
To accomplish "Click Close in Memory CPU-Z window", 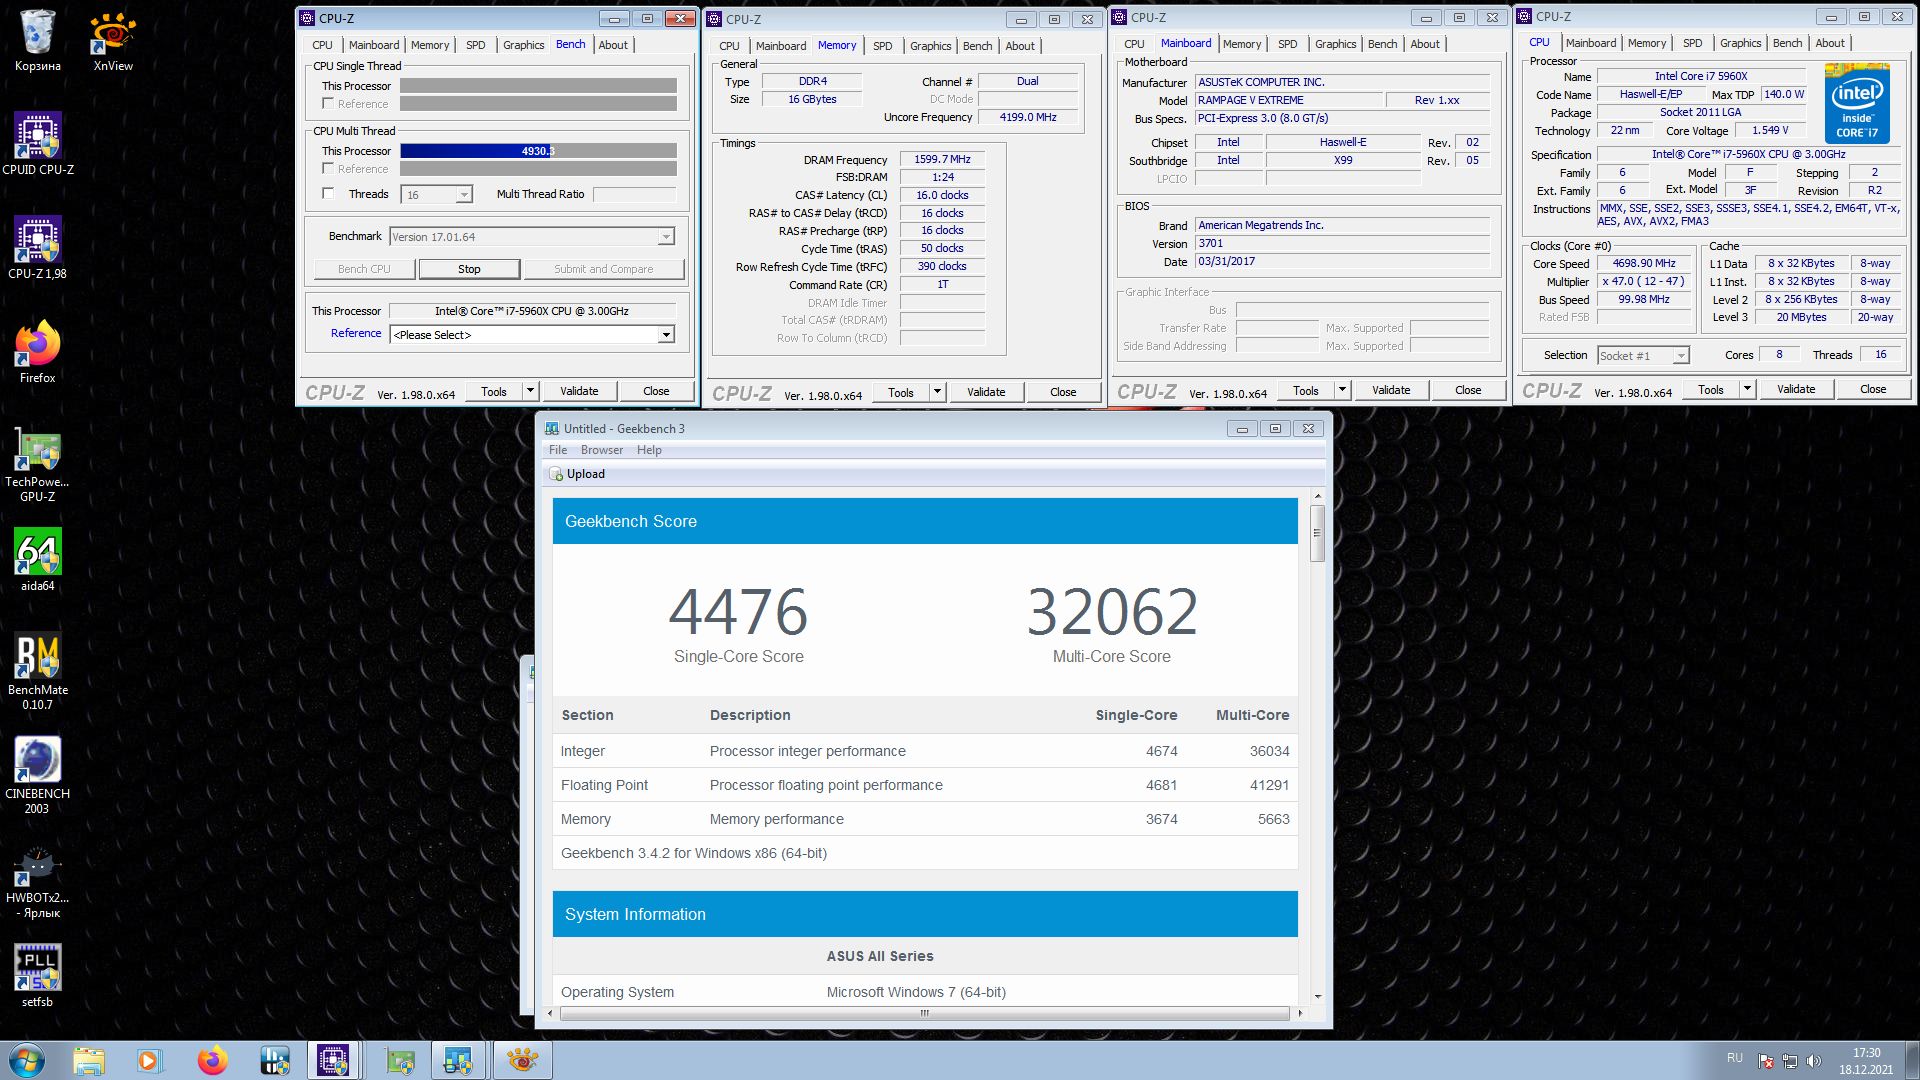I will coord(1063,392).
